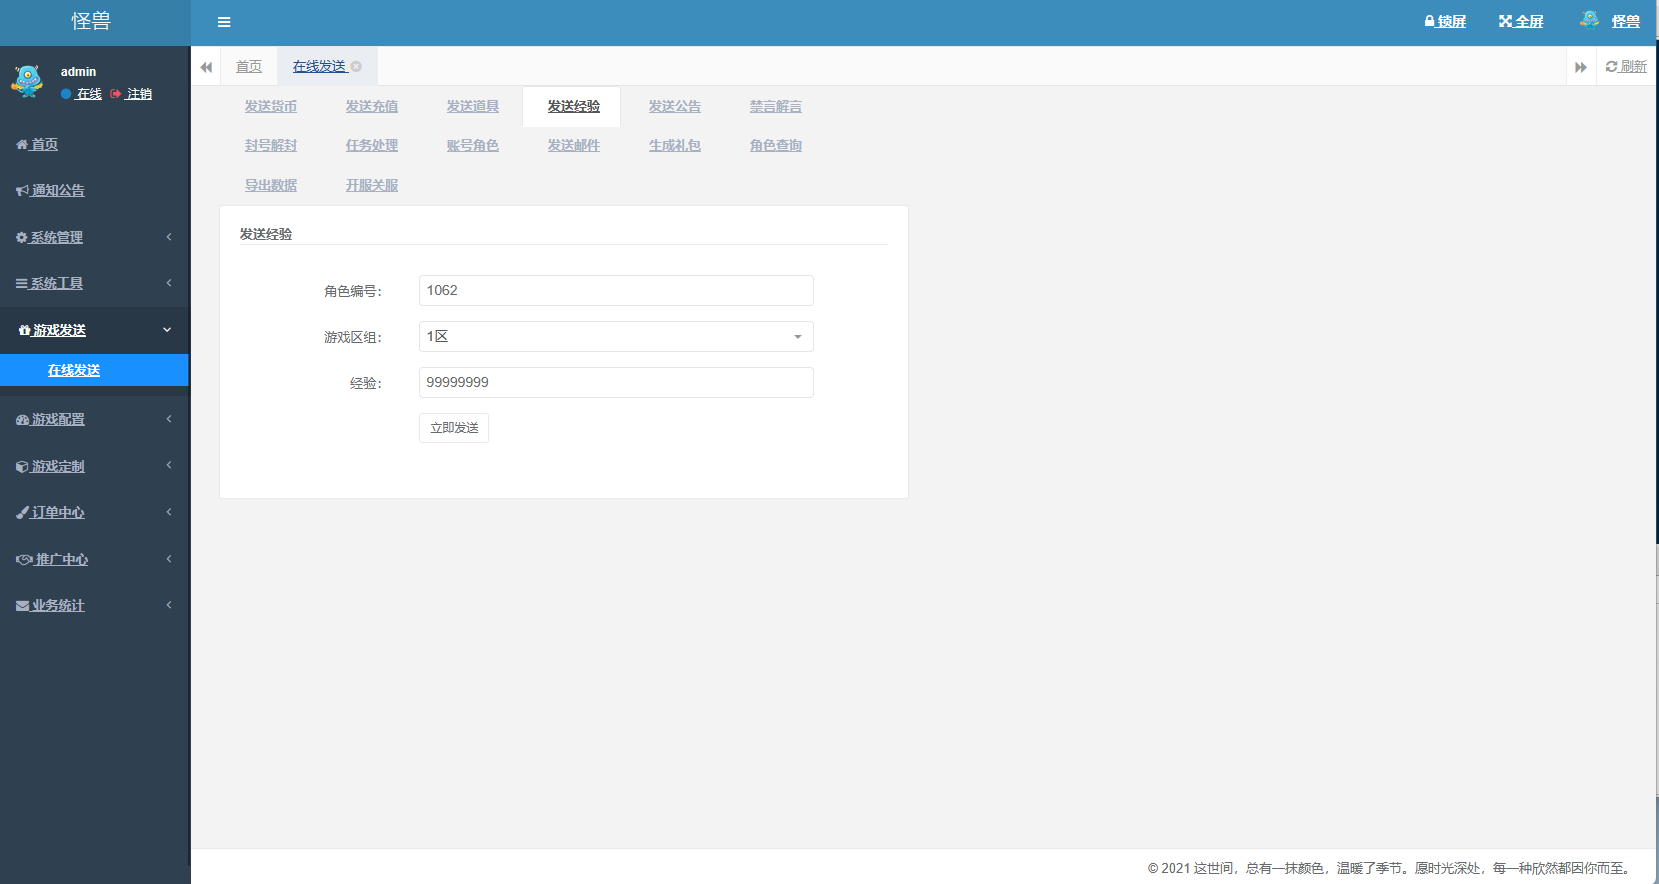The image size is (1659, 884).
Task: Expand 系统管理 sidebar menu
Action: point(94,238)
